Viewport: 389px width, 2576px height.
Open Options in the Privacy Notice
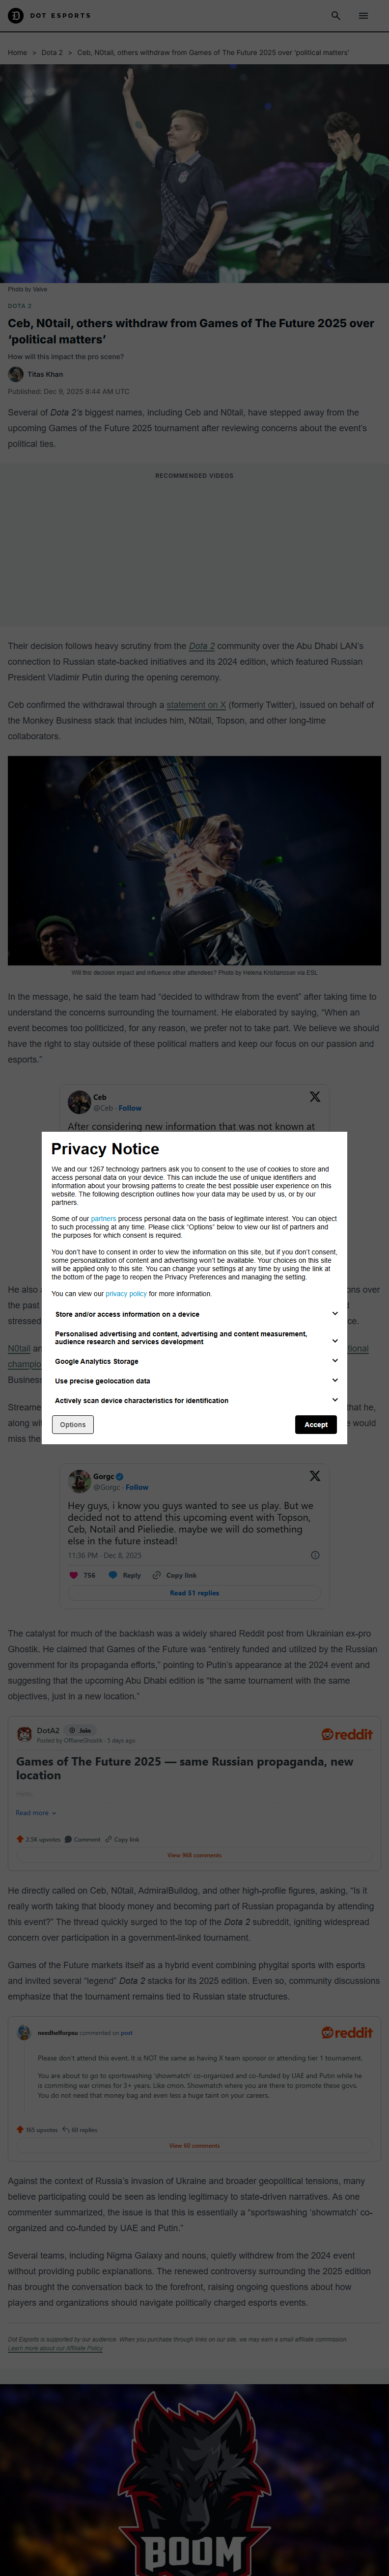point(73,1424)
